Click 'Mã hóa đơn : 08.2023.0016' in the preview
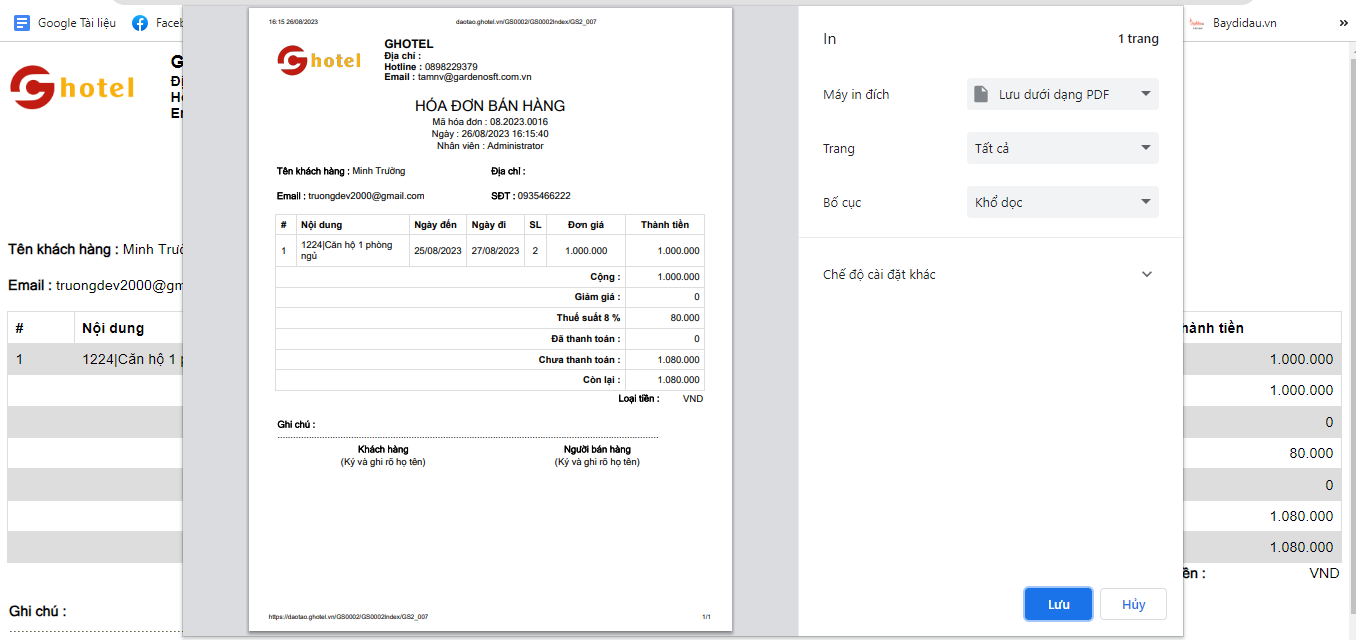The image size is (1356, 640). click(490, 122)
